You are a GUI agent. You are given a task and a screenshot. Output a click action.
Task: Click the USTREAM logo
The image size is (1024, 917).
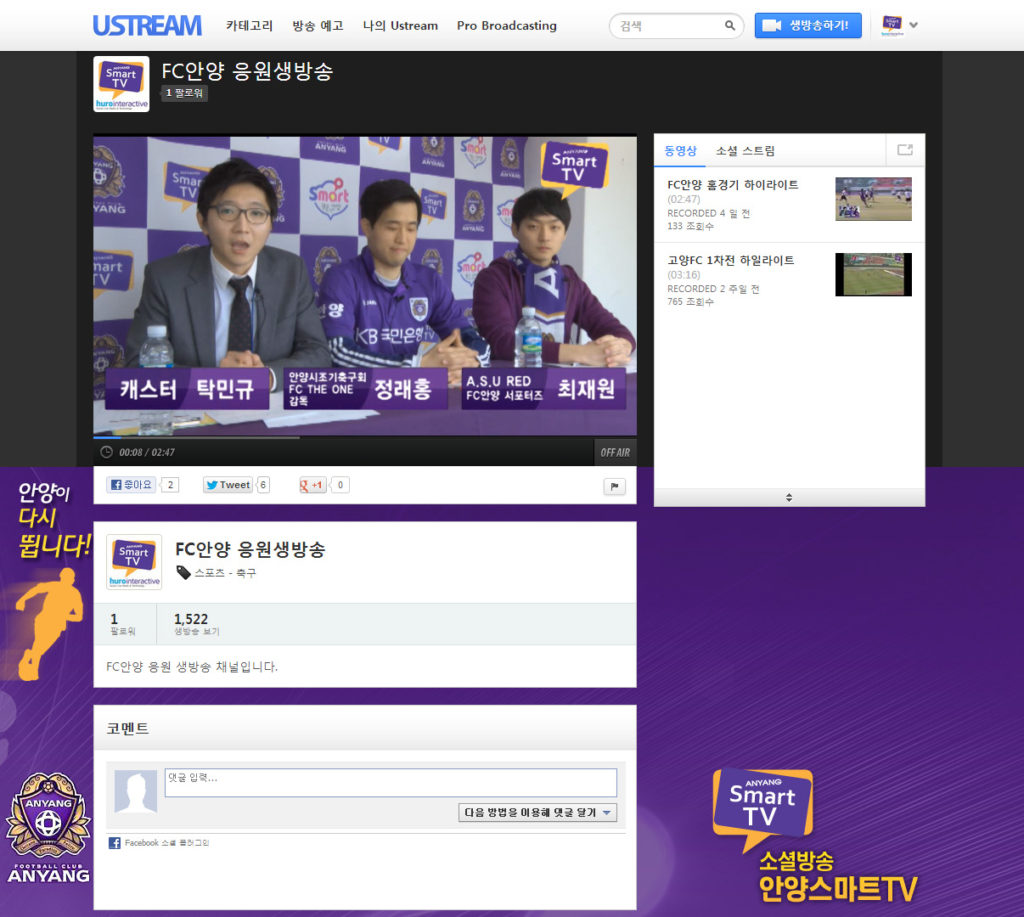pyautogui.click(x=147, y=25)
